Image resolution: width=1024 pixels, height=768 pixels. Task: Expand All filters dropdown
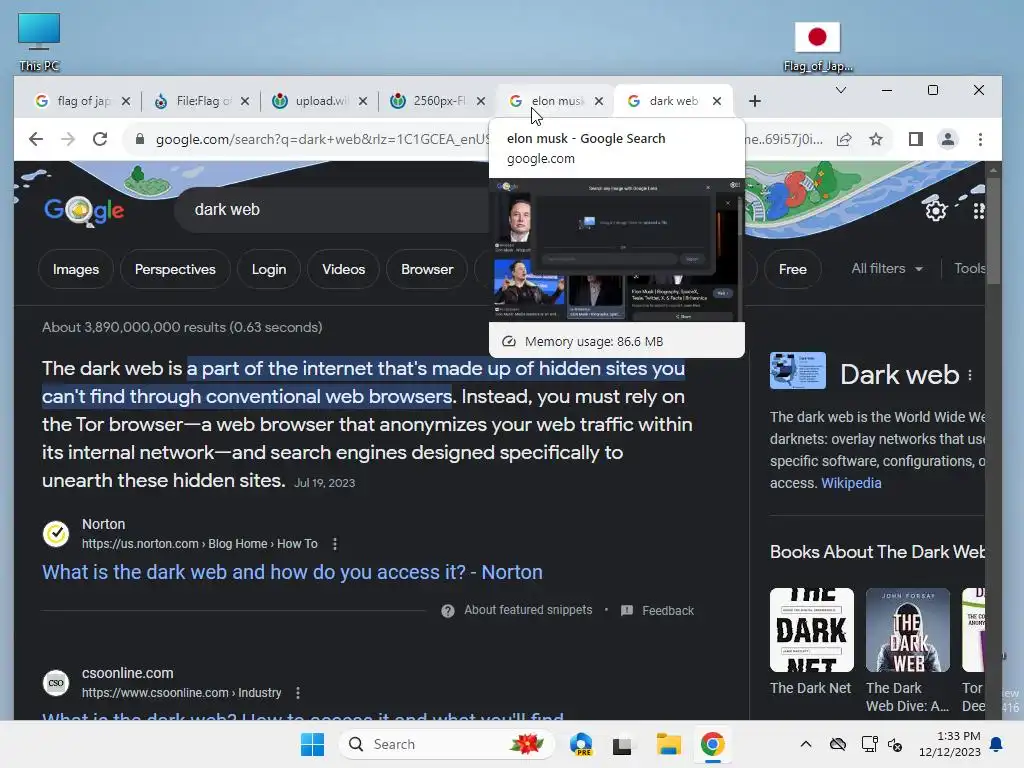coord(887,268)
